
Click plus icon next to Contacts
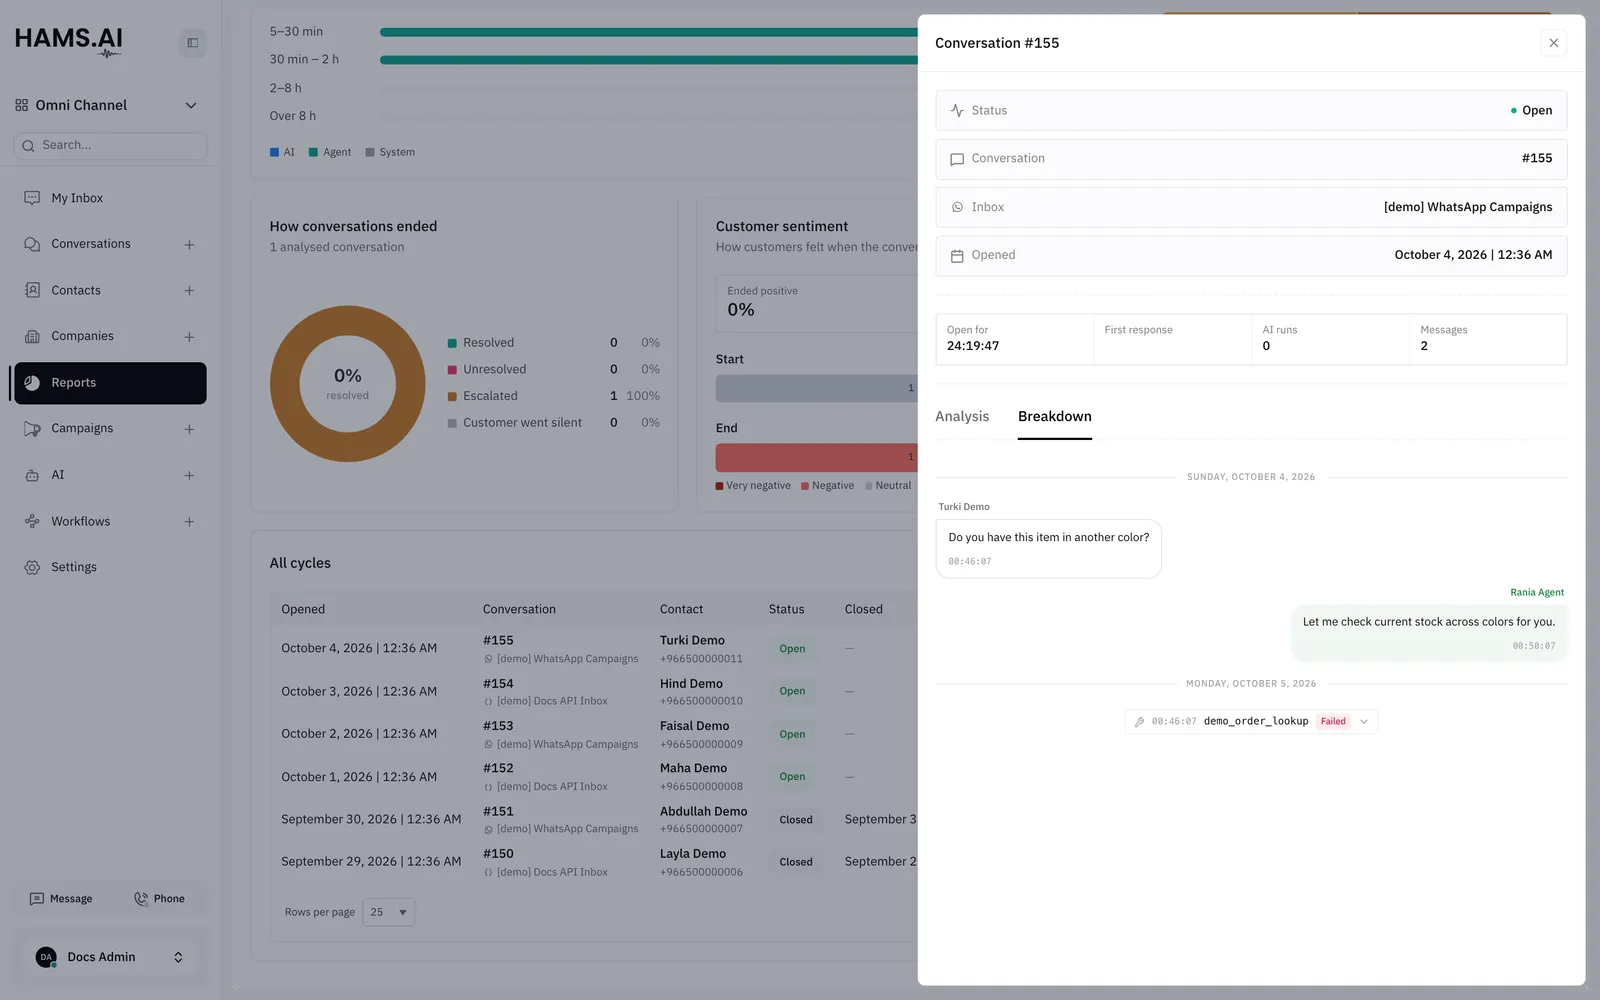[189, 290]
